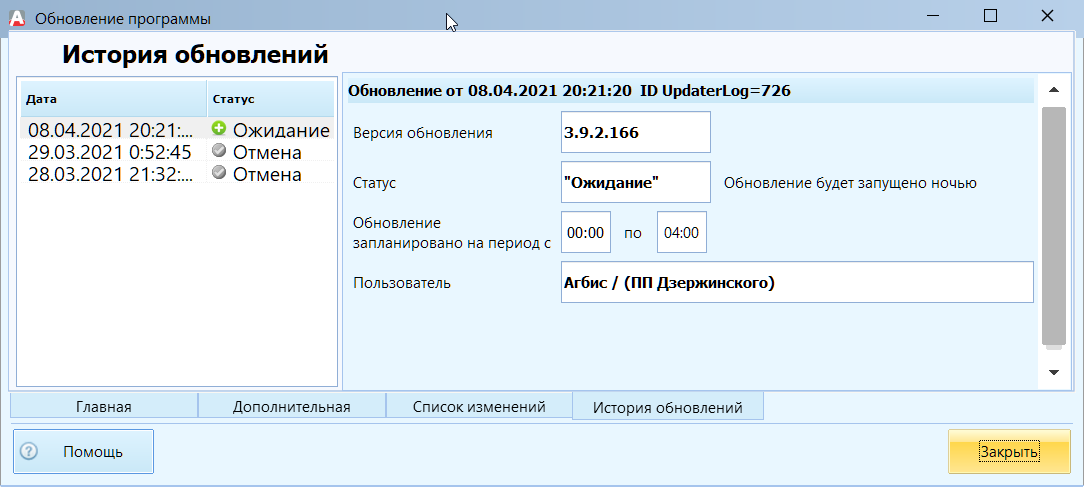
Task: Click the scrollbar up arrow in details panel
Action: [1054, 90]
